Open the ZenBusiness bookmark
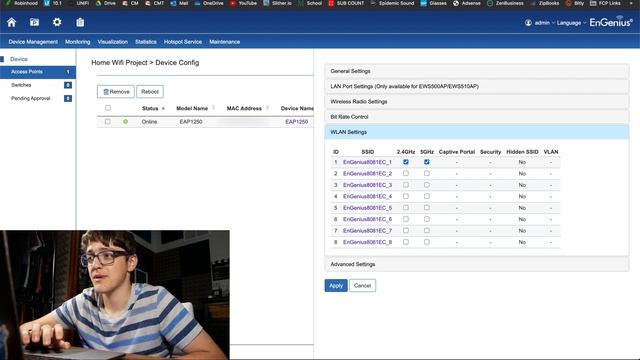Viewport: 640px width, 360px height. pos(505,3)
